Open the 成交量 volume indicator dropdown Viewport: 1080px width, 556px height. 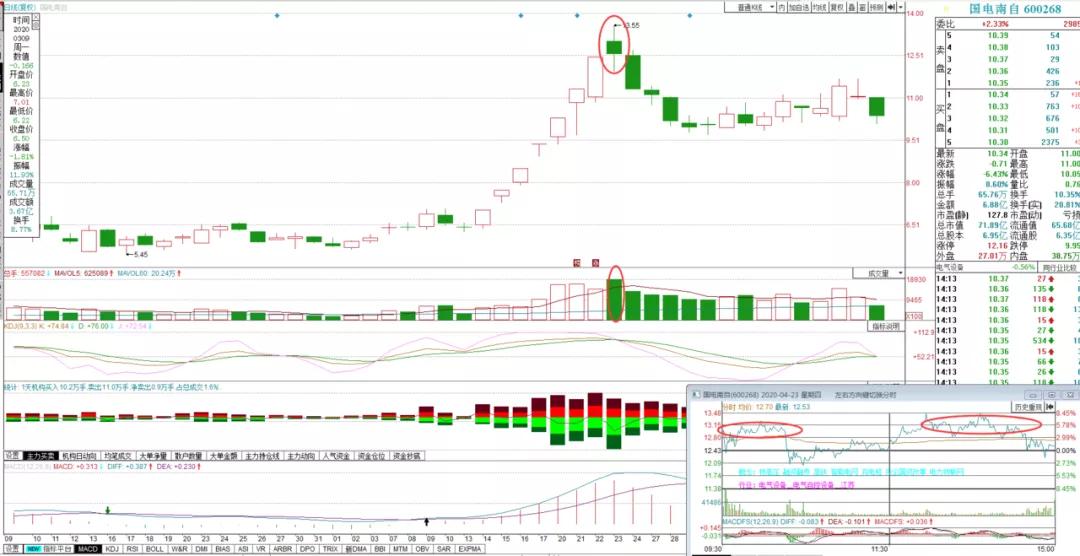(x=877, y=274)
